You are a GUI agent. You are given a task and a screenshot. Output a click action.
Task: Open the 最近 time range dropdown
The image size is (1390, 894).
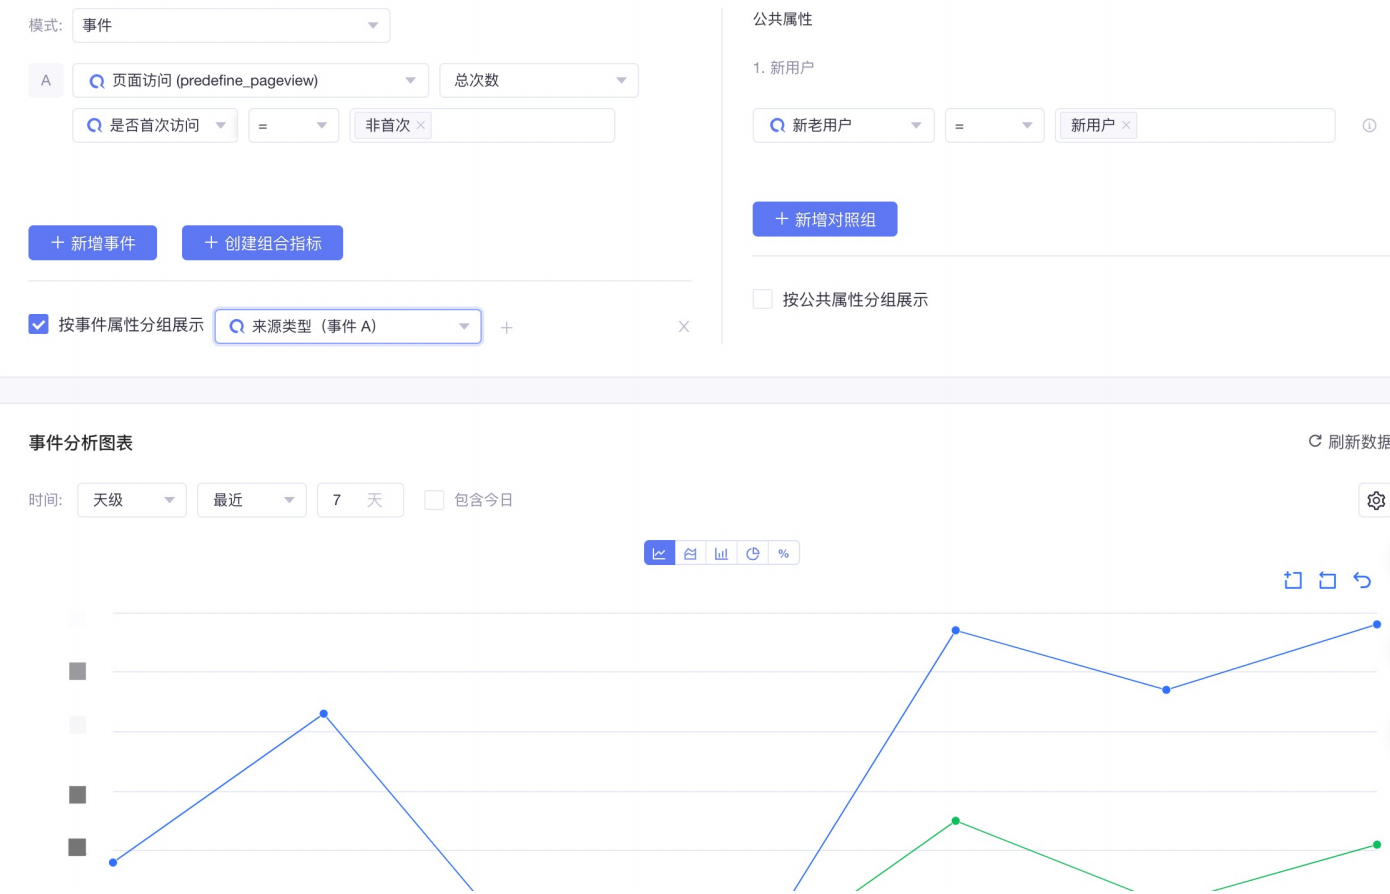click(x=252, y=500)
